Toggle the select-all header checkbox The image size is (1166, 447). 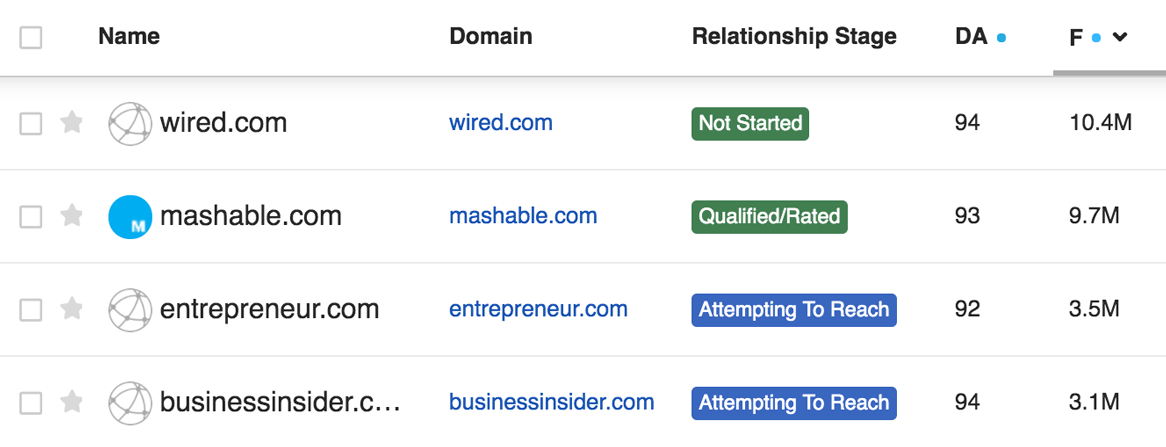tap(31, 38)
